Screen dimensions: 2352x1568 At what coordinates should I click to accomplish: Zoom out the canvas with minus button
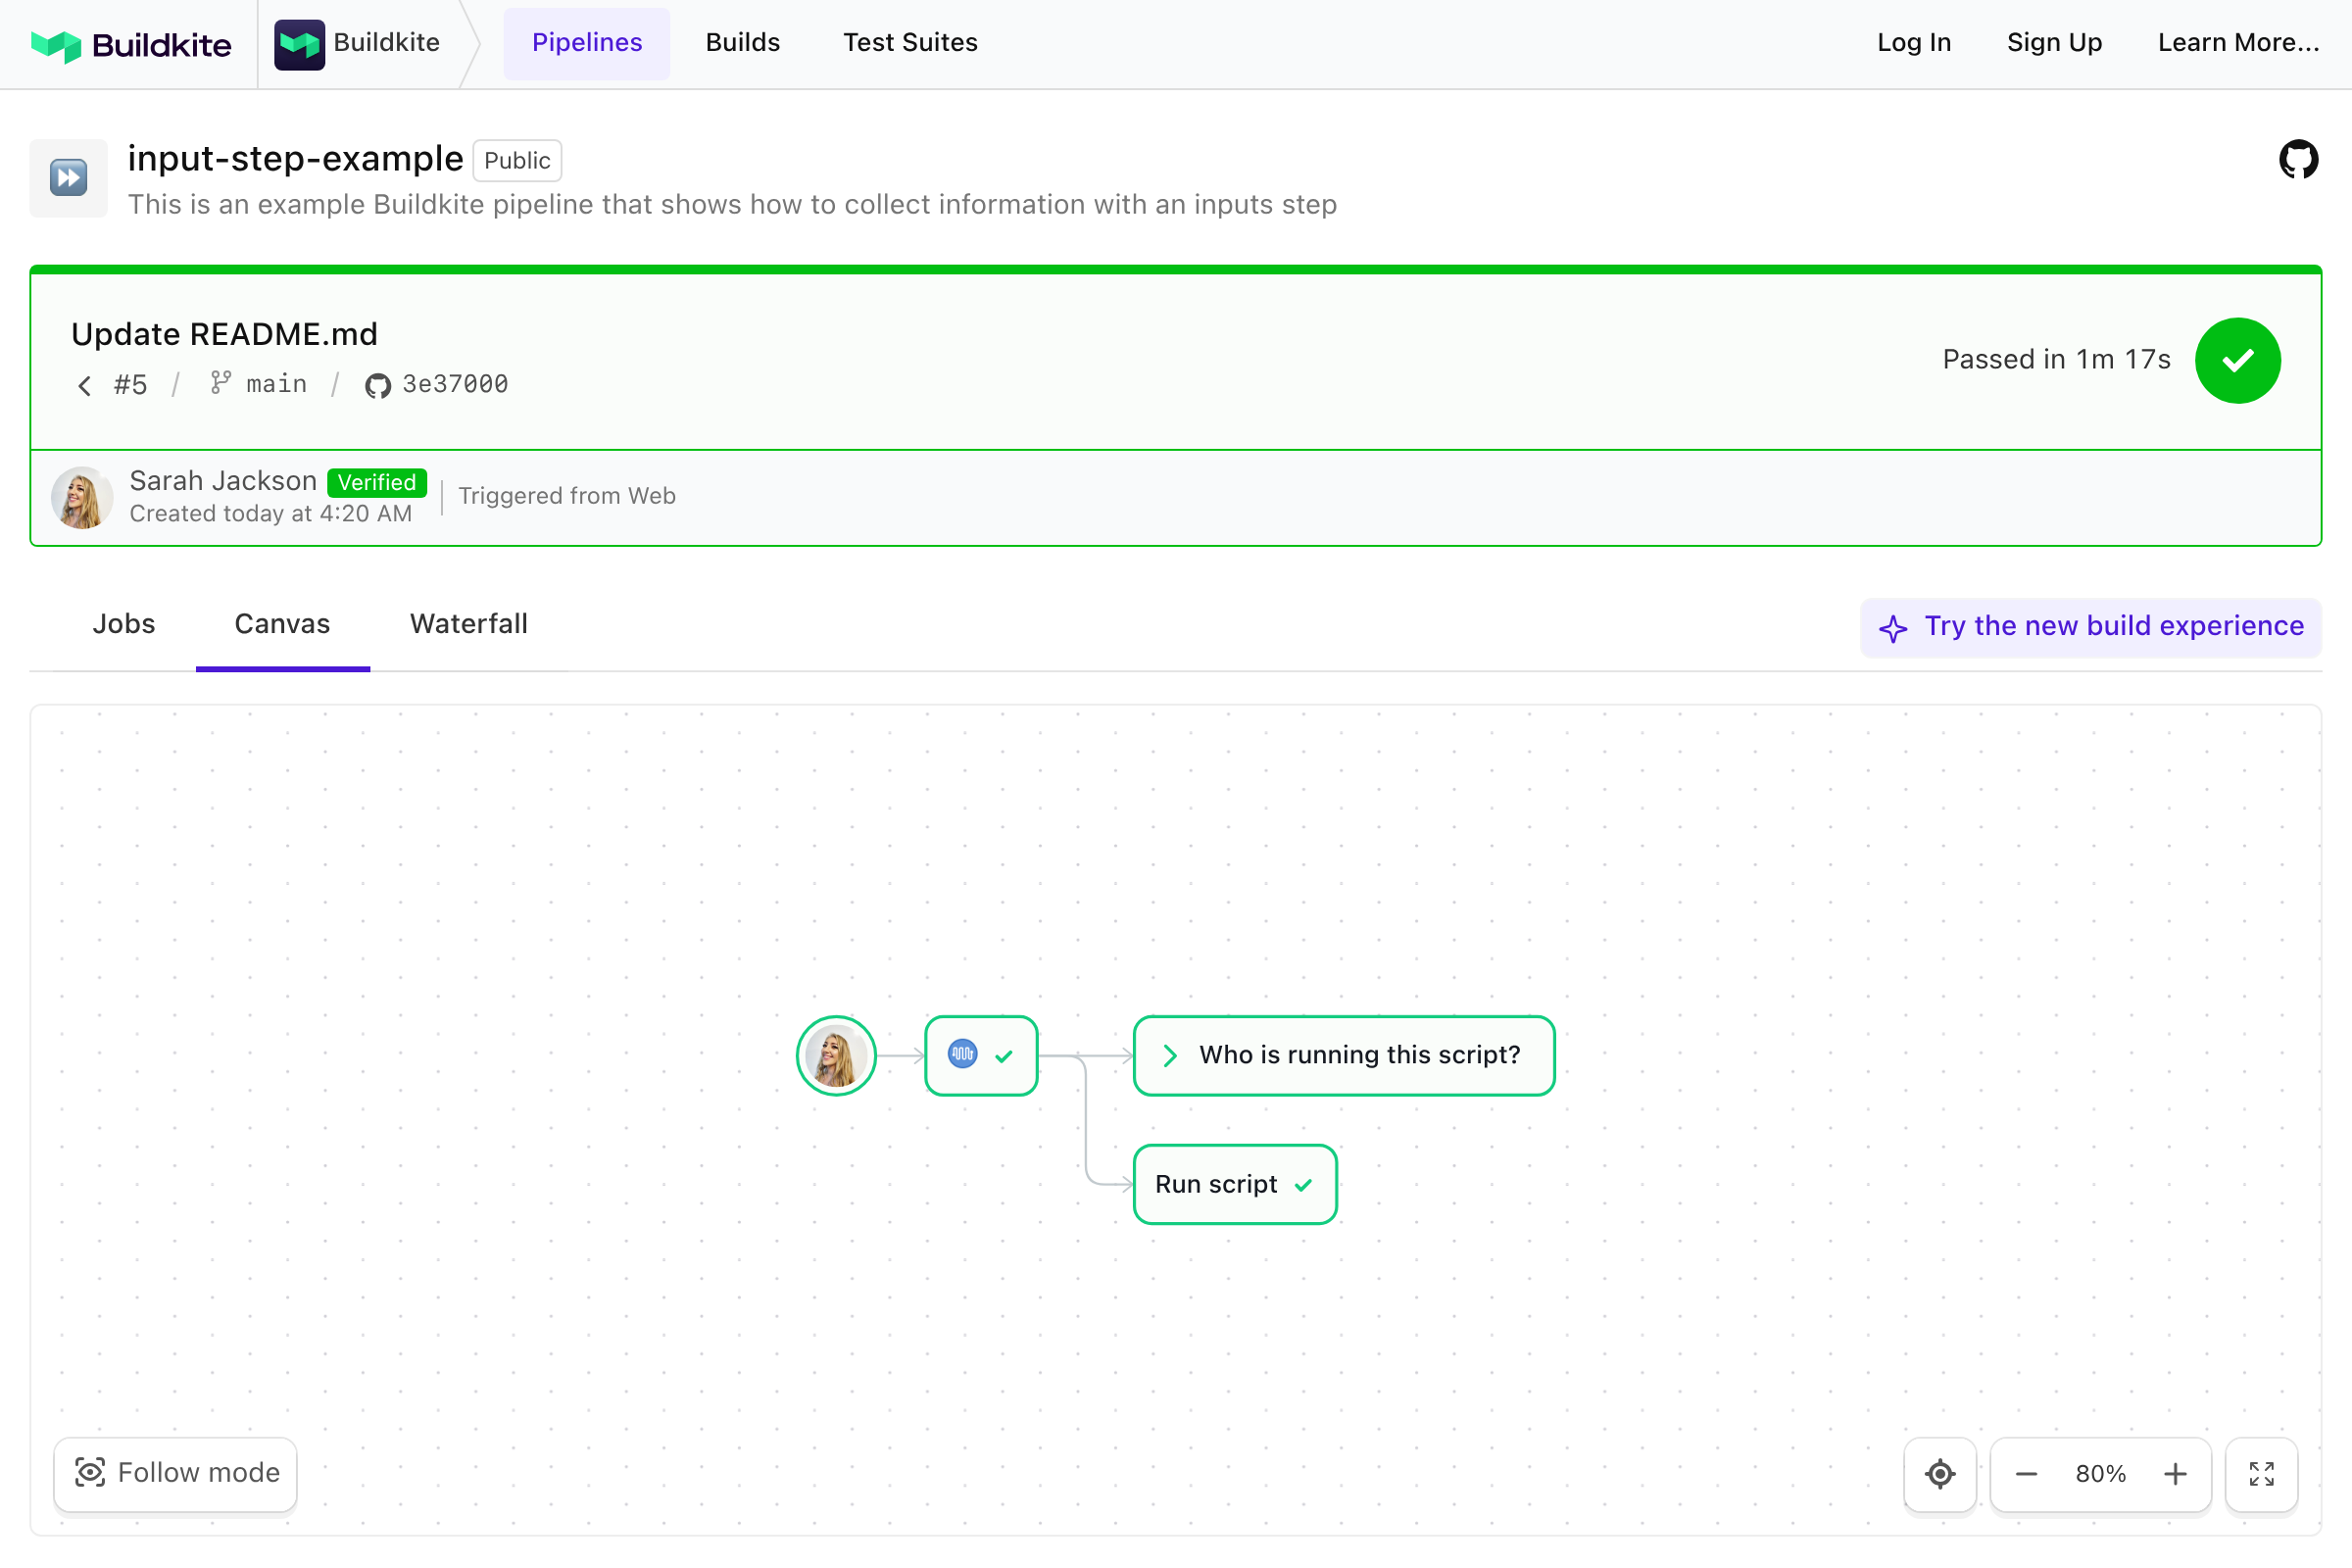tap(2026, 1473)
